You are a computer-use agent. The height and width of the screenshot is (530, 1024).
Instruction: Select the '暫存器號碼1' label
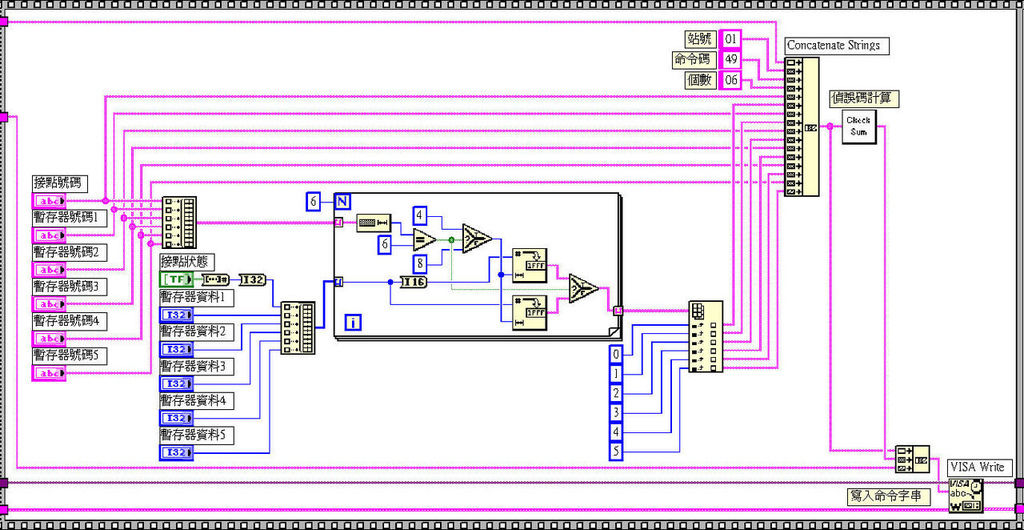coord(70,217)
